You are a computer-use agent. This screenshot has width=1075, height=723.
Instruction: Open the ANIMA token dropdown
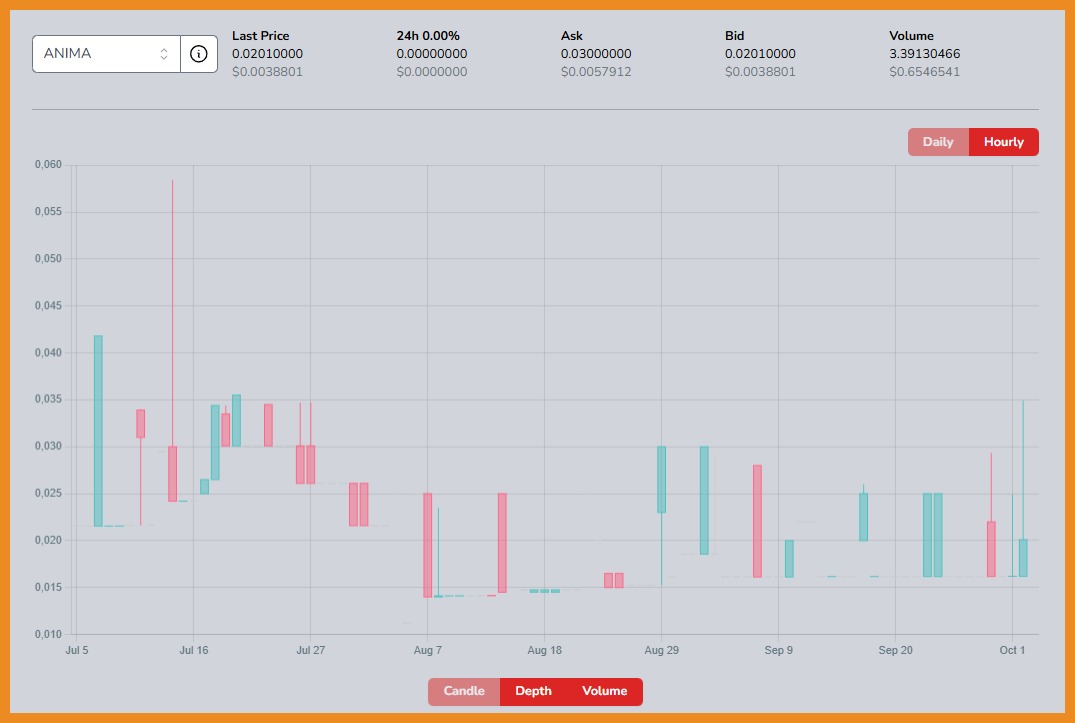click(106, 54)
